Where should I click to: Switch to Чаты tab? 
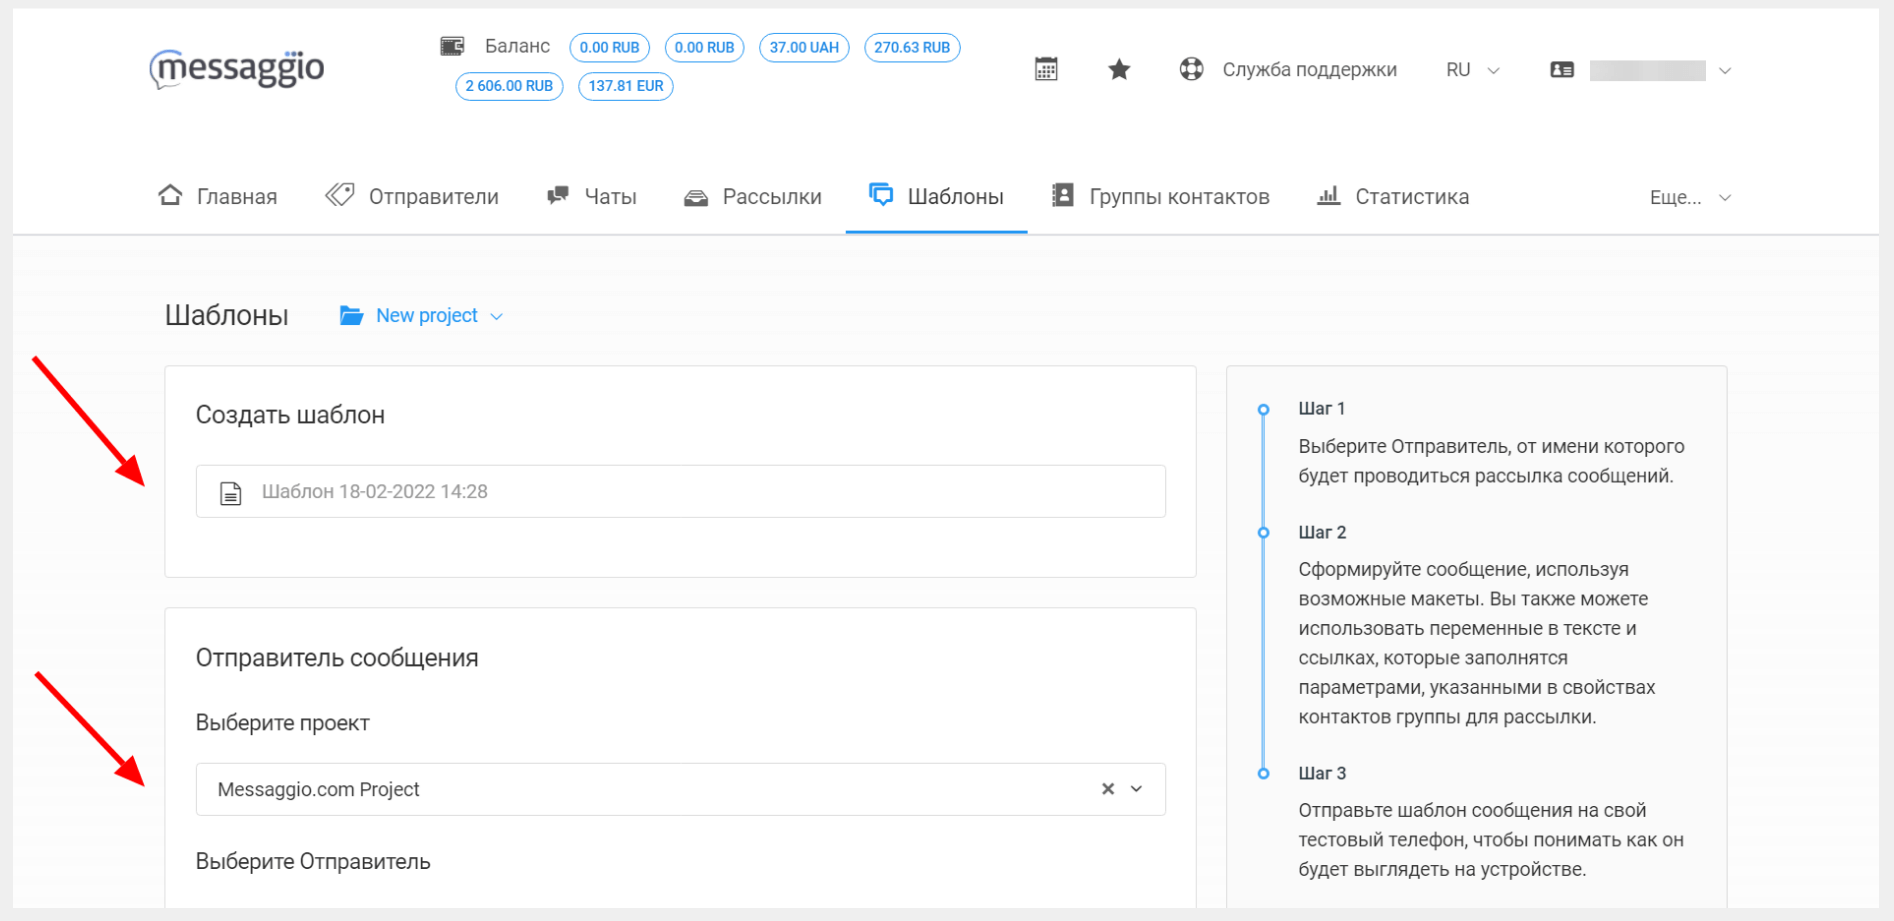[x=592, y=196]
